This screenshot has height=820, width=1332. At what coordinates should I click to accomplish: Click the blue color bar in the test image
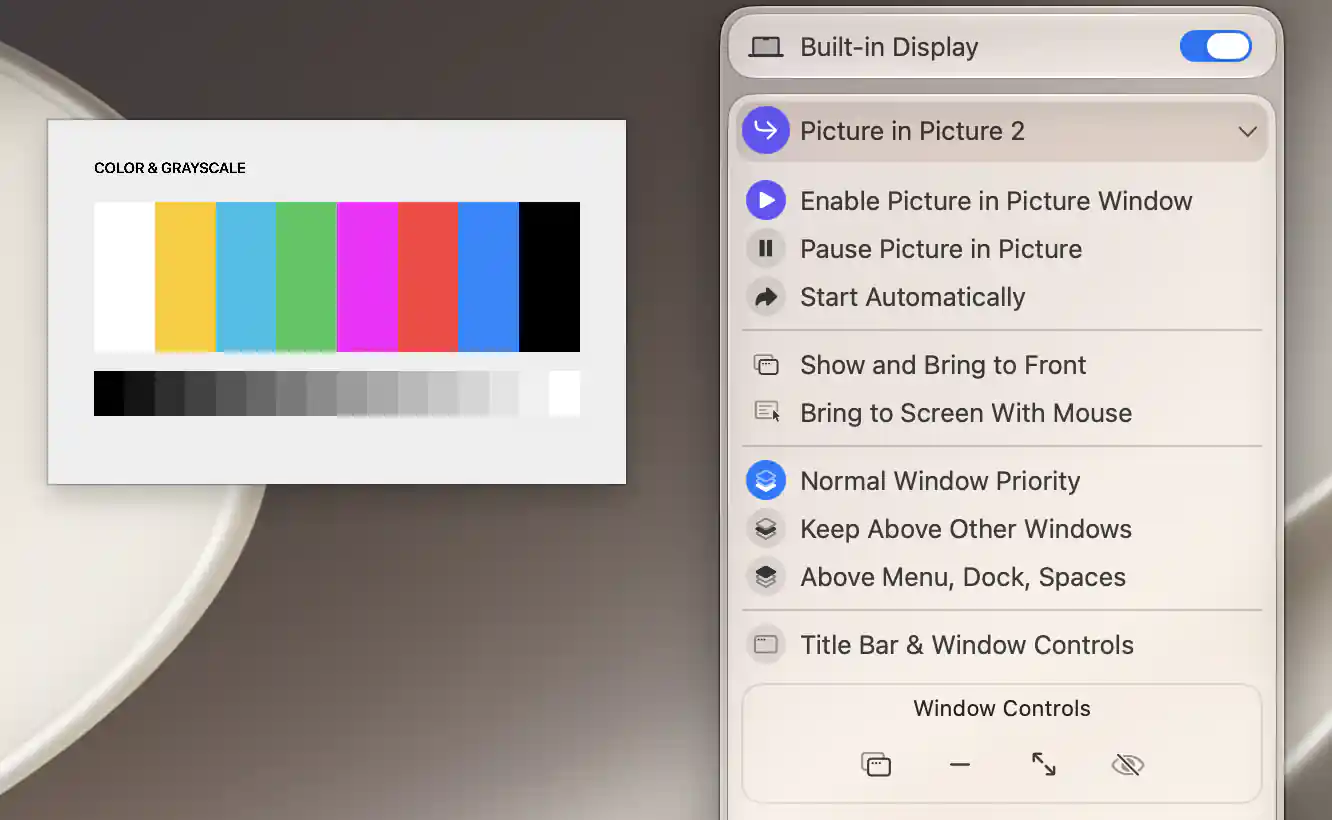488,277
